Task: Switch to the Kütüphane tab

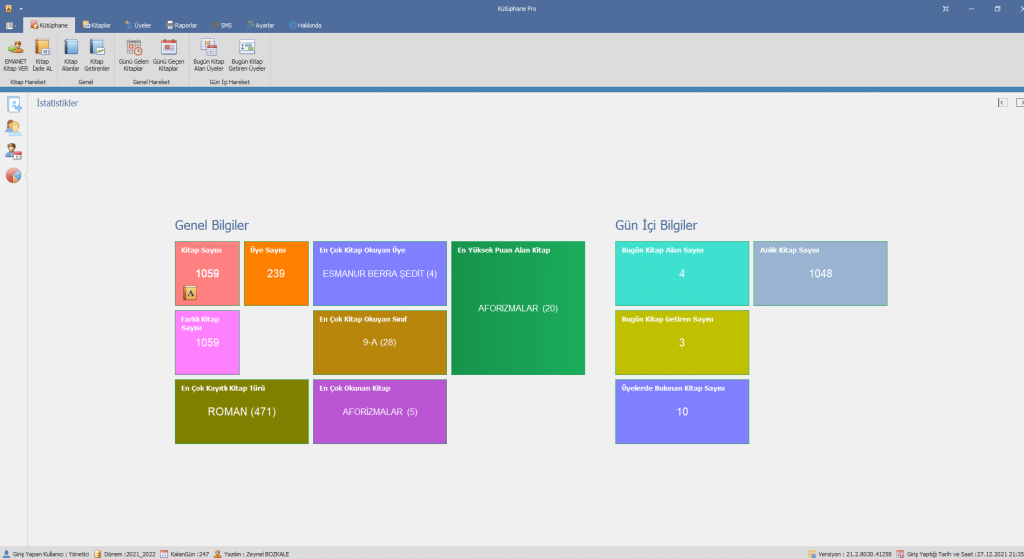Action: click(49, 25)
